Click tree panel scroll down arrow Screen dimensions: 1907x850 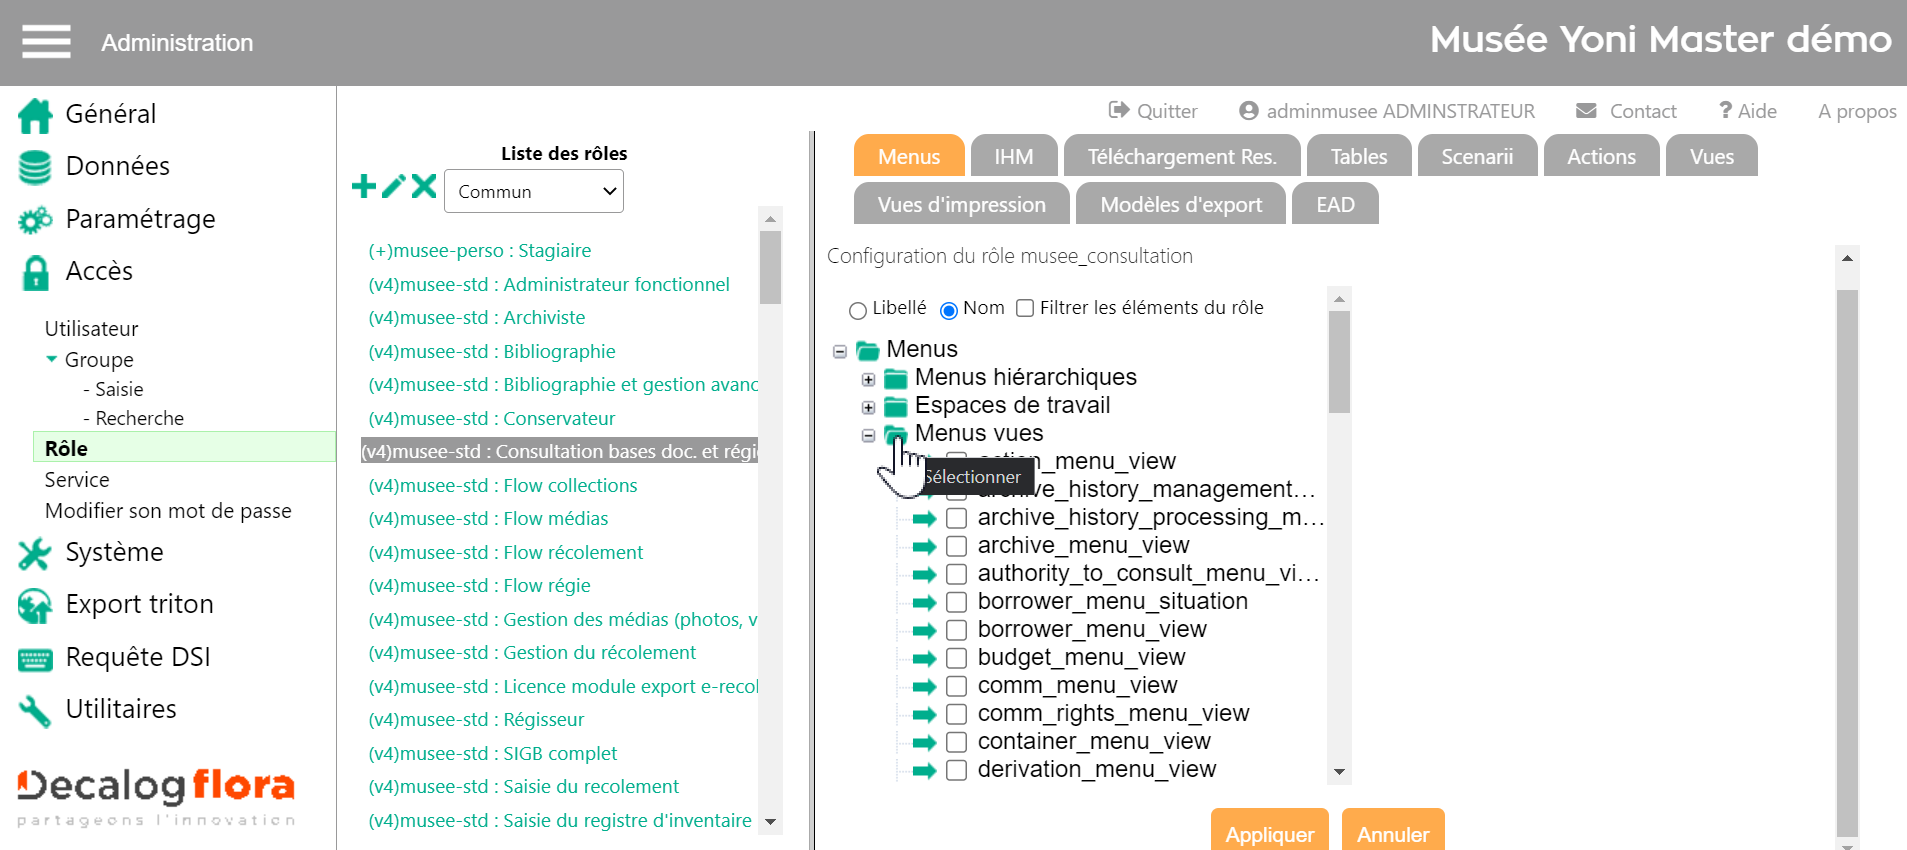[1340, 772]
